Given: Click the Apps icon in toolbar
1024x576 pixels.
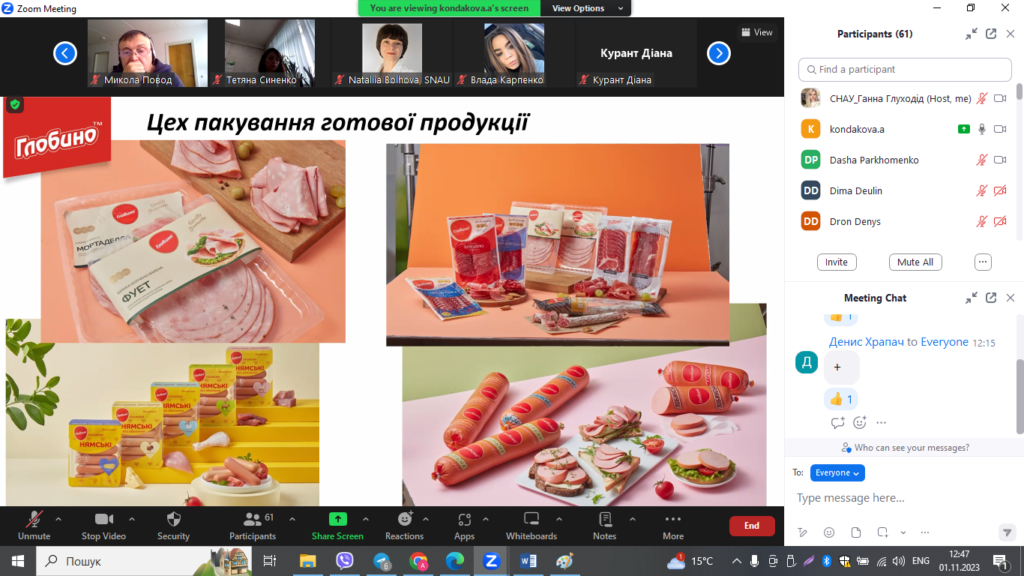Looking at the screenshot, I should [x=464, y=520].
